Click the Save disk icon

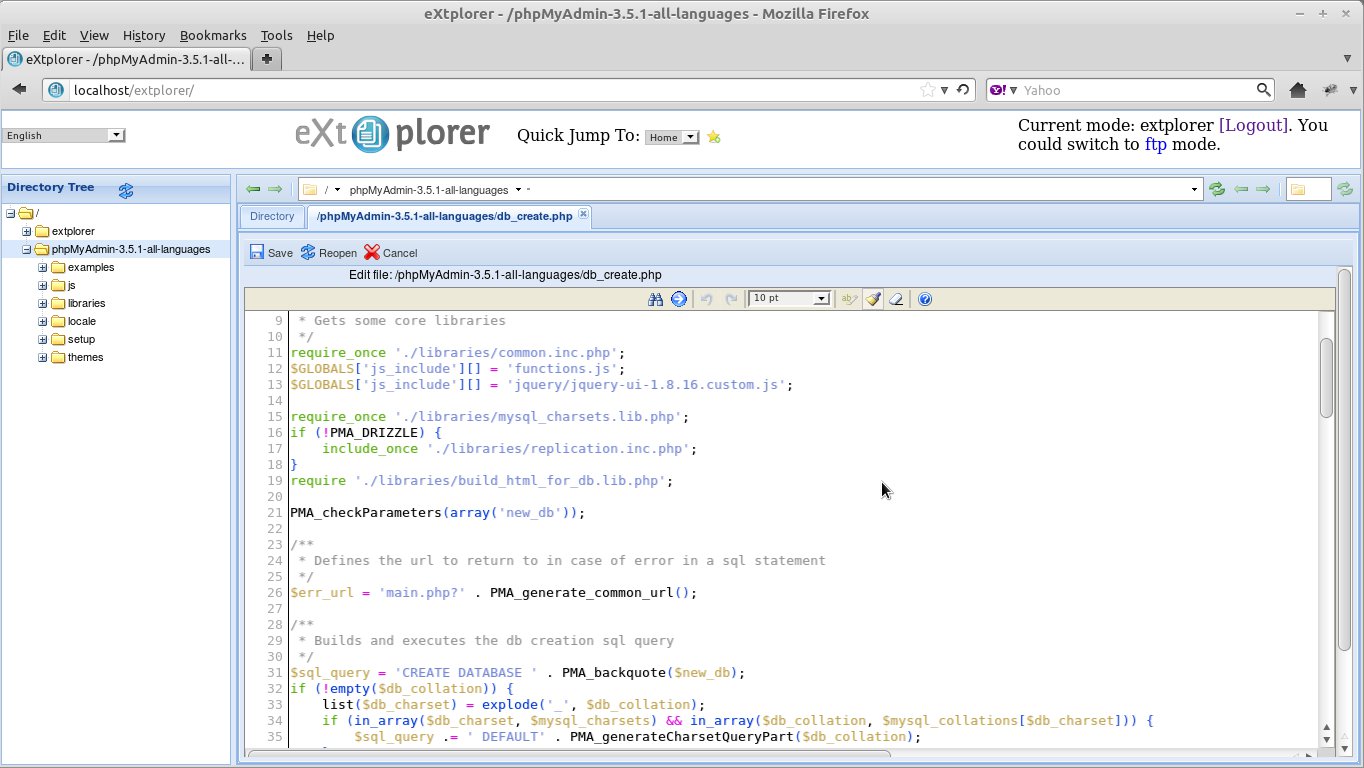point(257,253)
